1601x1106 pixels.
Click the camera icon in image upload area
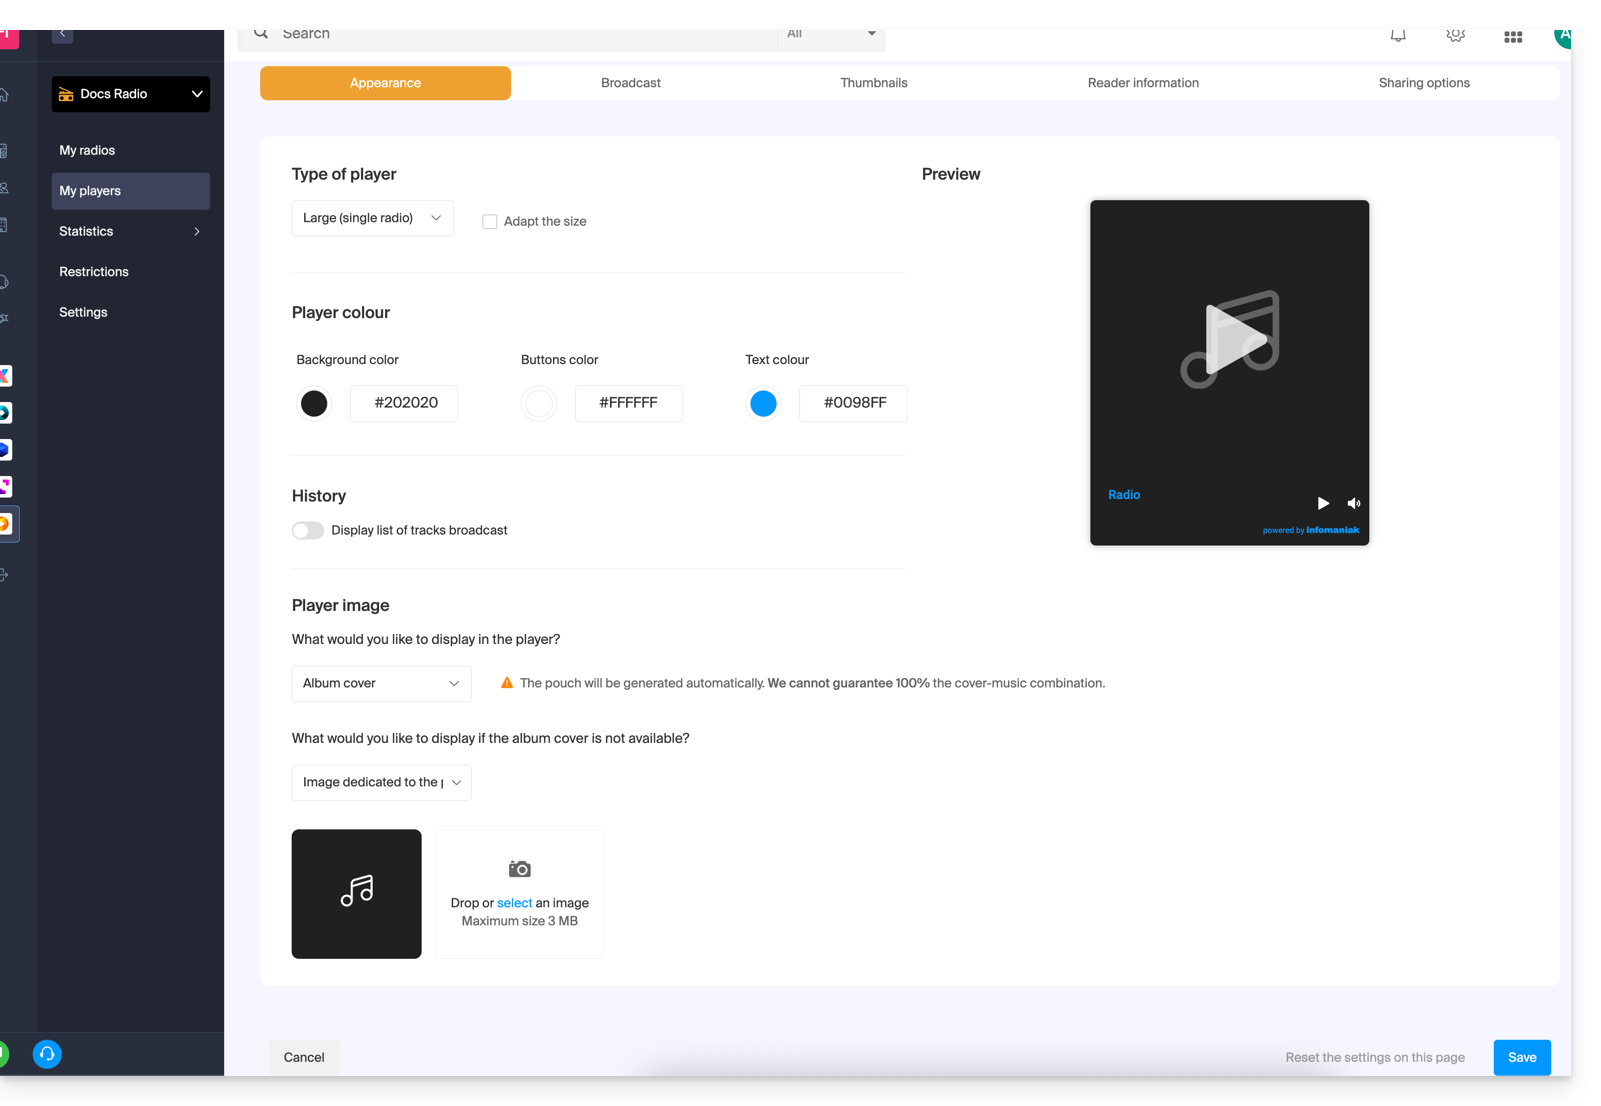519,869
